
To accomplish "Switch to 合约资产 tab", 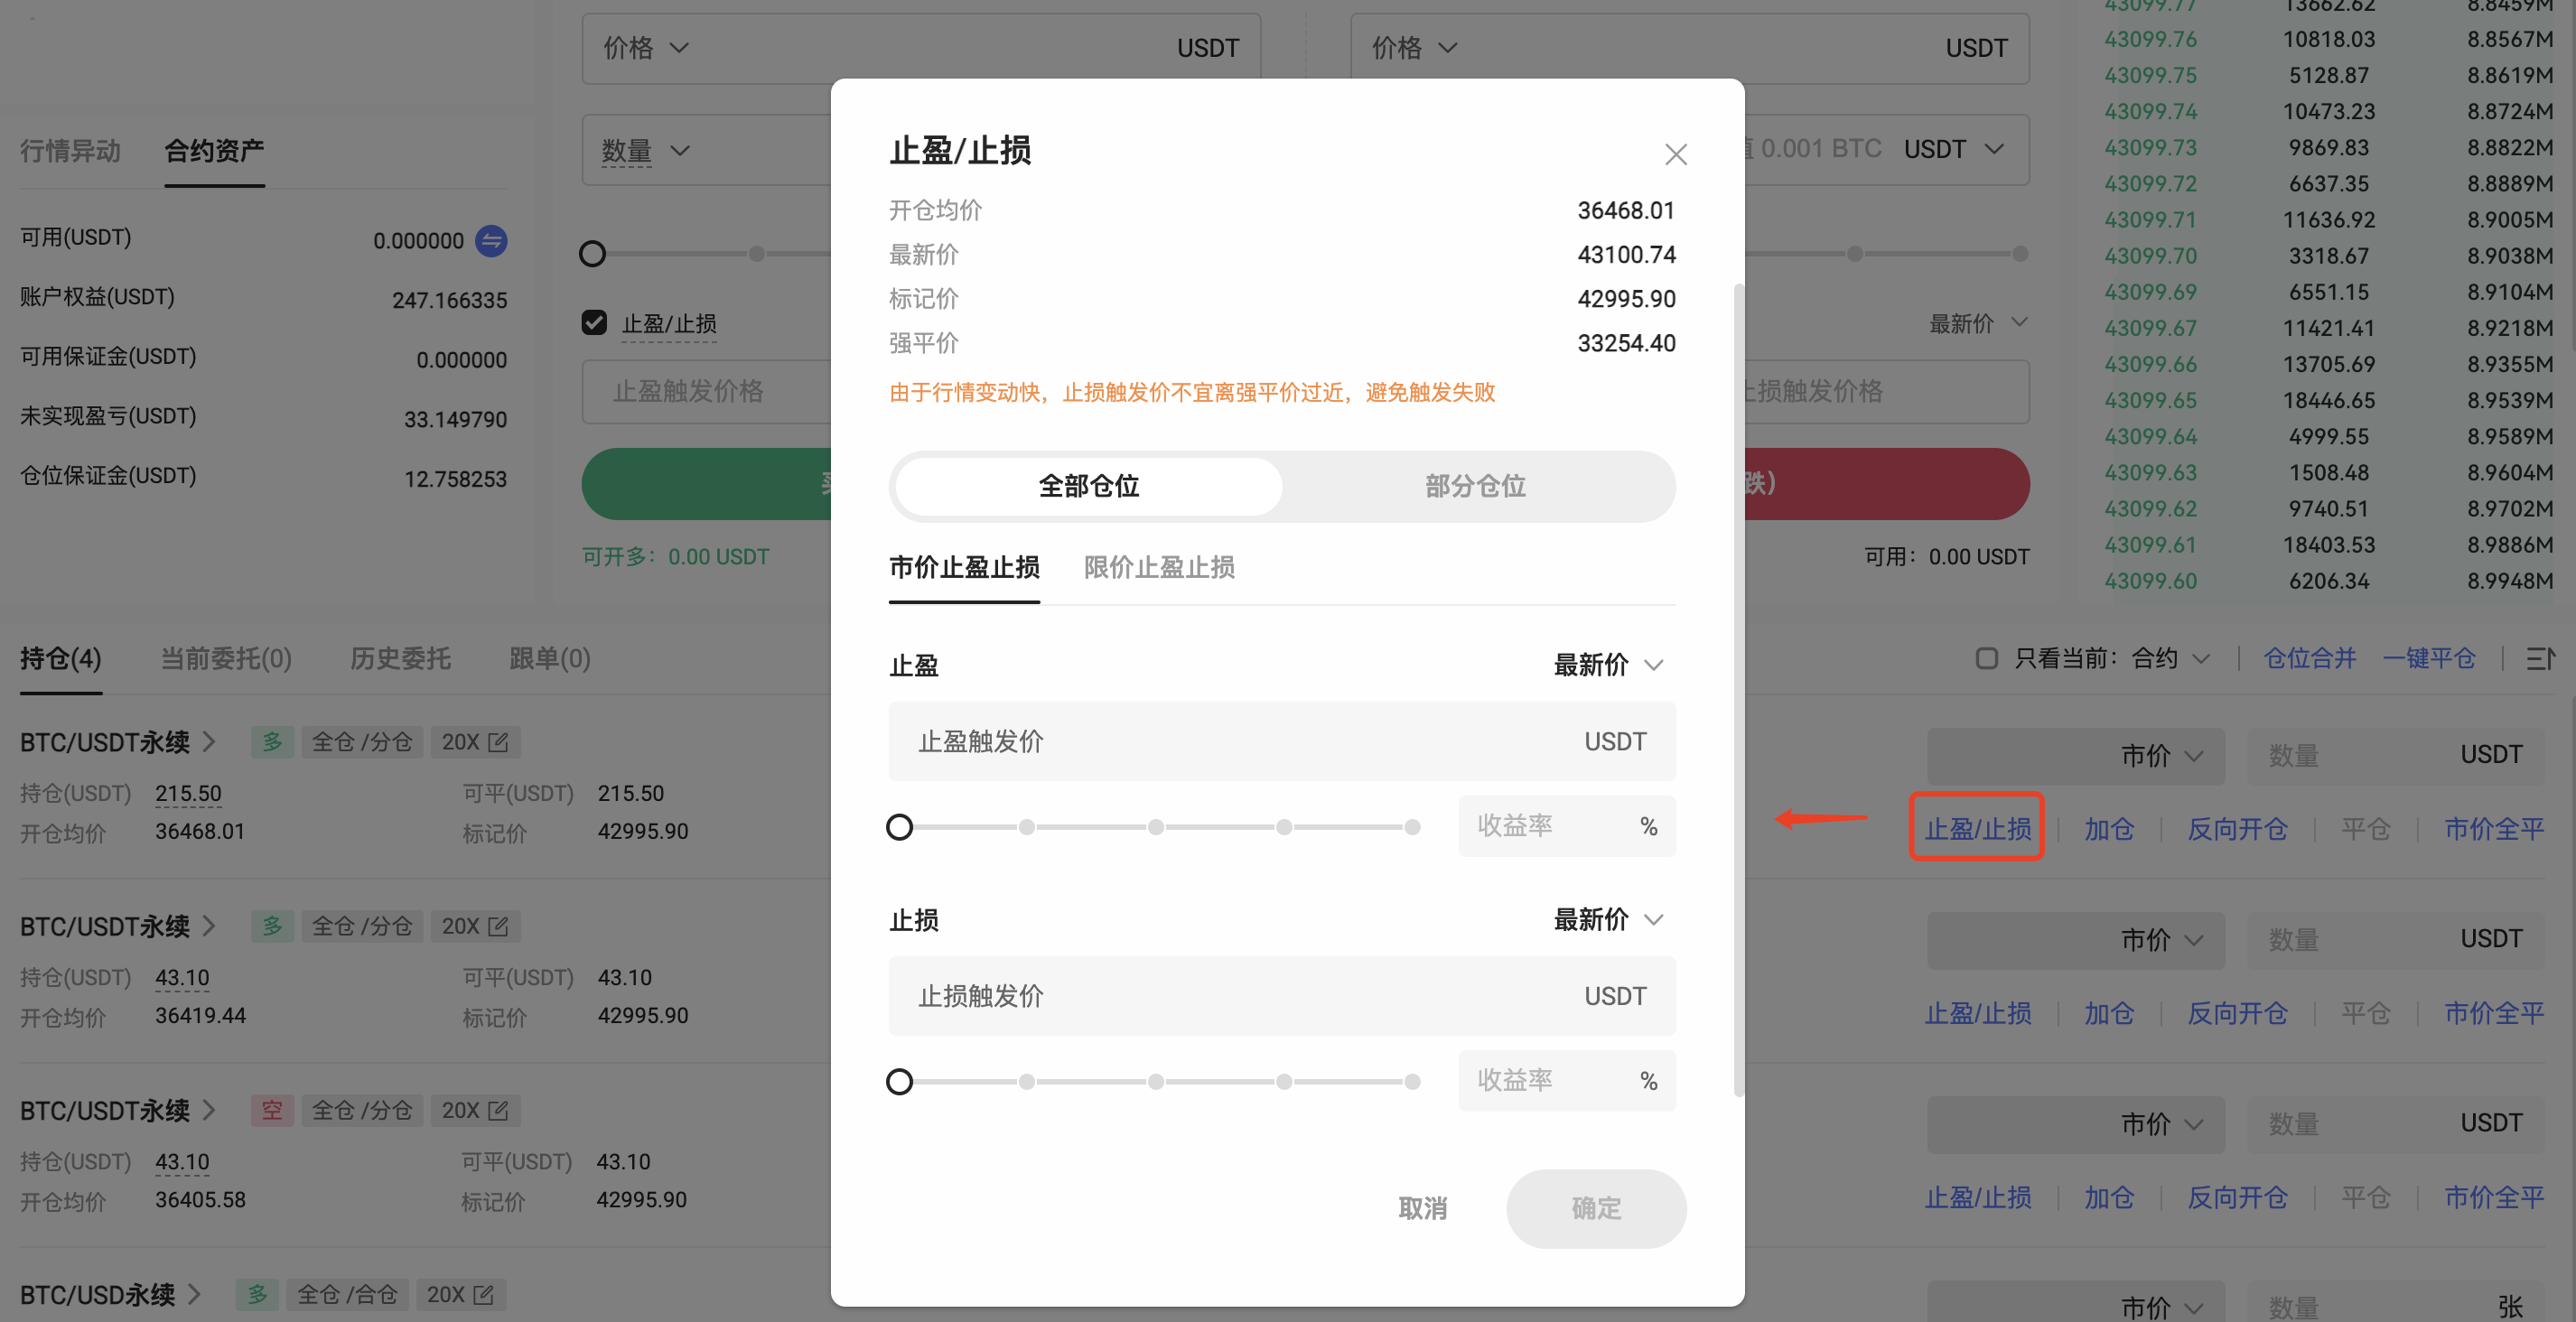I will 214,151.
